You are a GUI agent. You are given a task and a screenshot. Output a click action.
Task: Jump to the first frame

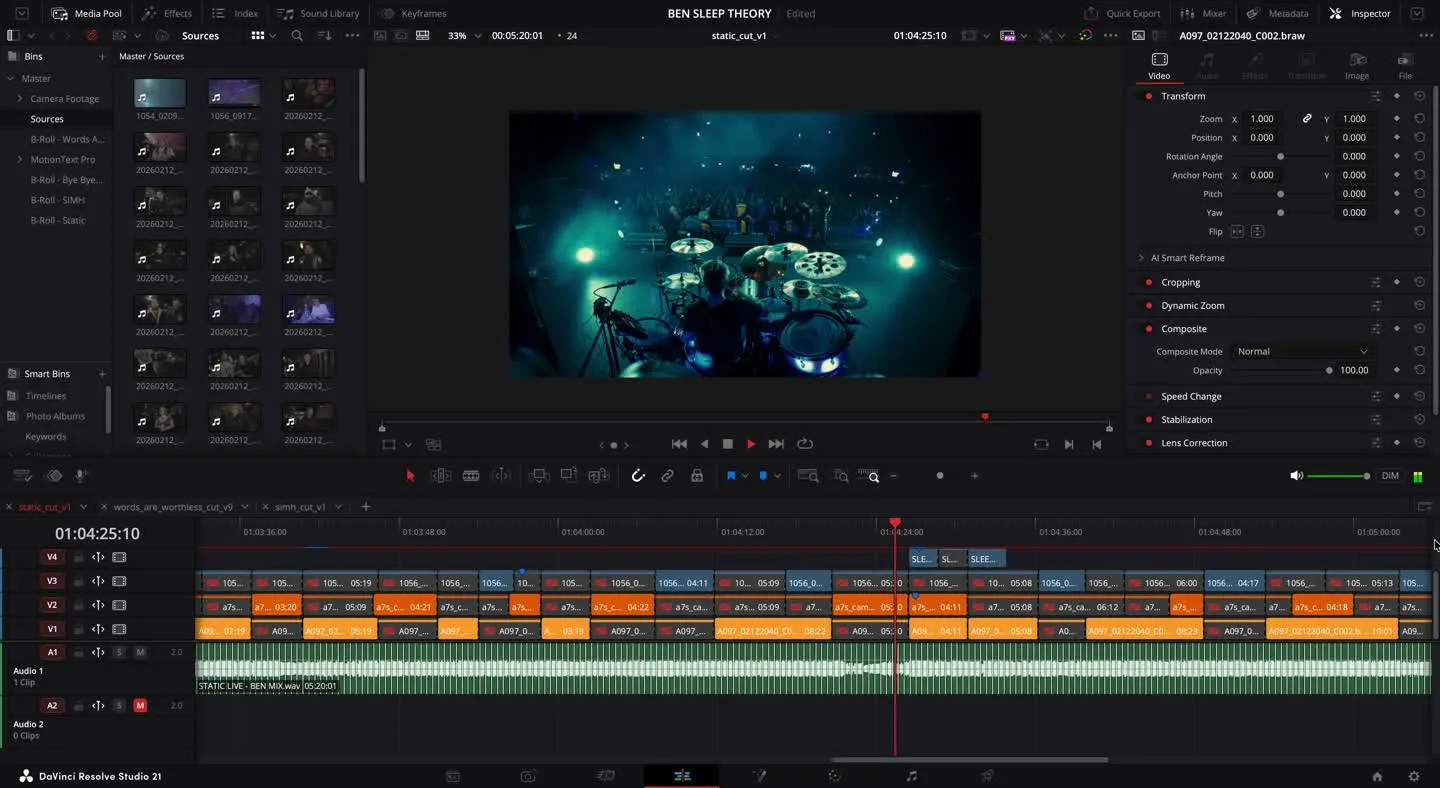[x=679, y=444]
